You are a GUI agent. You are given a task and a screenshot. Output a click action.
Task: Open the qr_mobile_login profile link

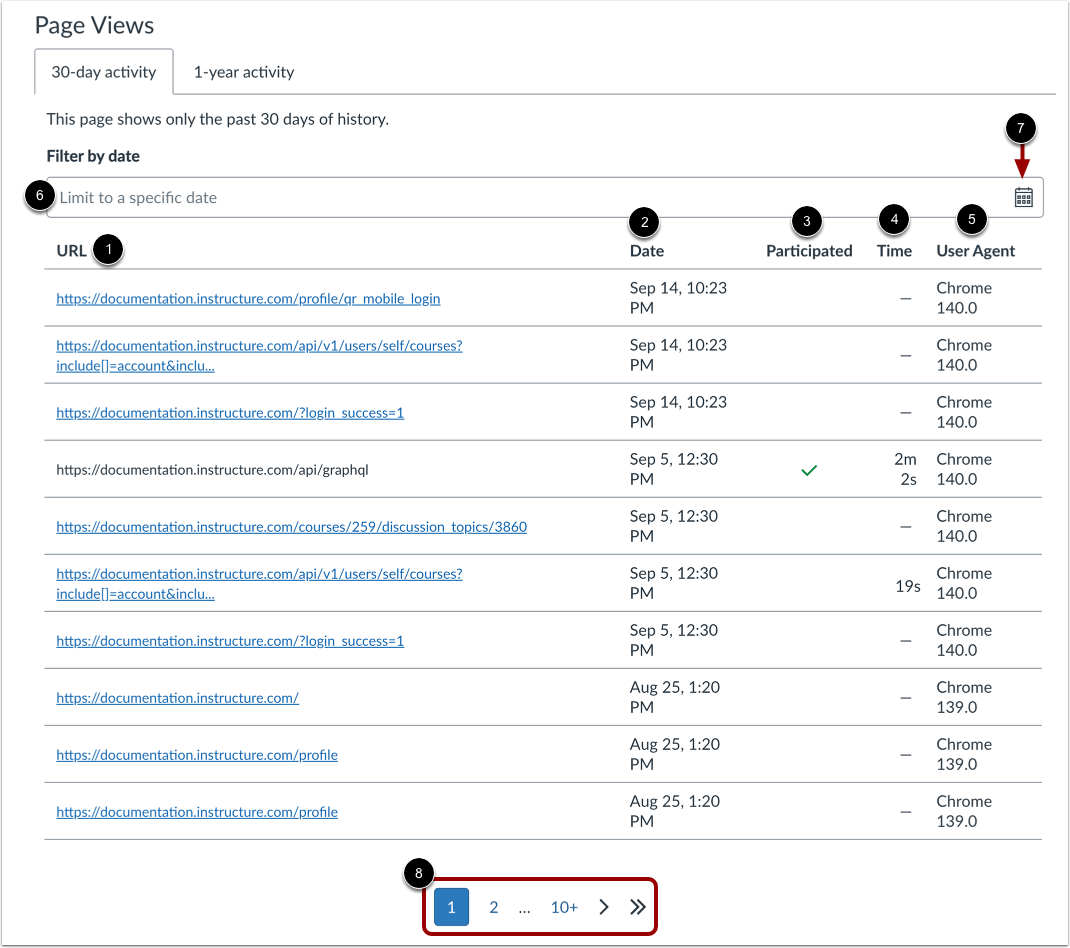[248, 298]
